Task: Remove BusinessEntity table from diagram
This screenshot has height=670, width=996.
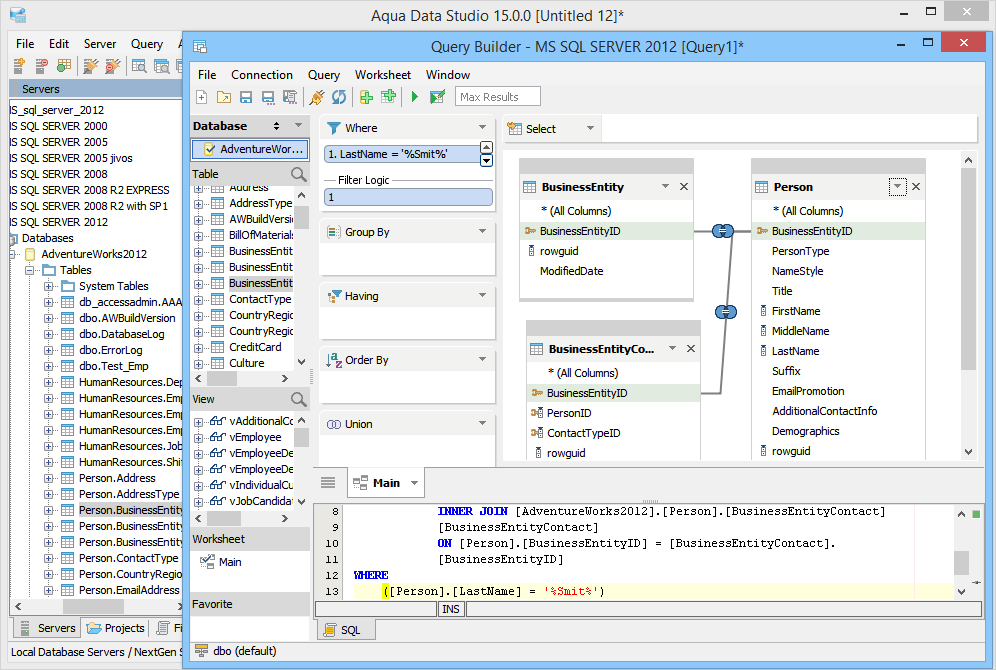Action: pyautogui.click(x=684, y=187)
